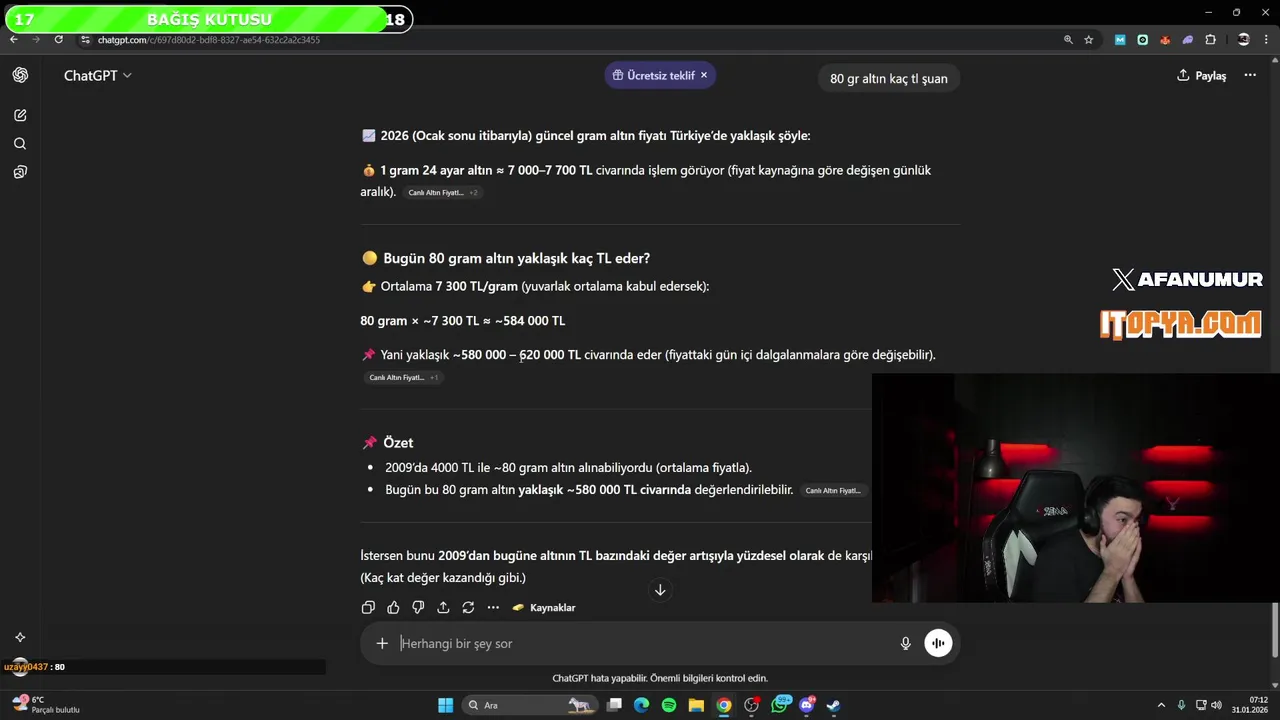This screenshot has height=720, width=1280.
Task: Open more response actions (three dots)
Action: click(x=493, y=607)
